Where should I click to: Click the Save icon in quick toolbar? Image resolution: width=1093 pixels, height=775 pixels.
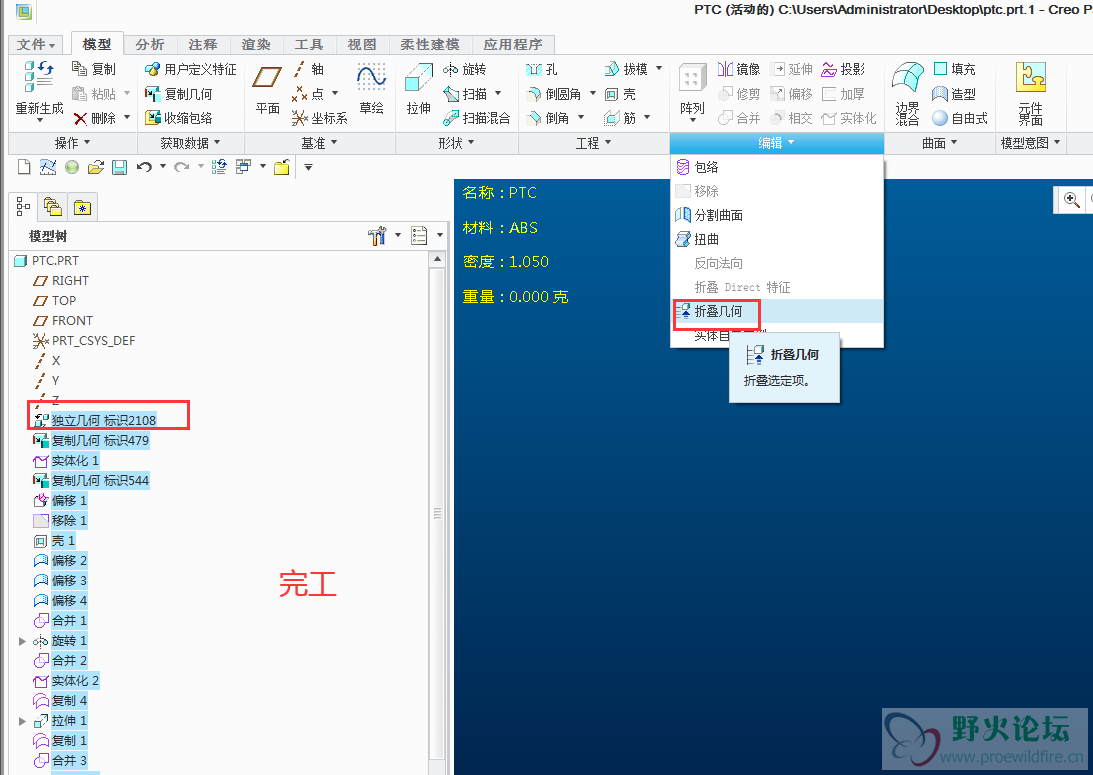click(120, 167)
